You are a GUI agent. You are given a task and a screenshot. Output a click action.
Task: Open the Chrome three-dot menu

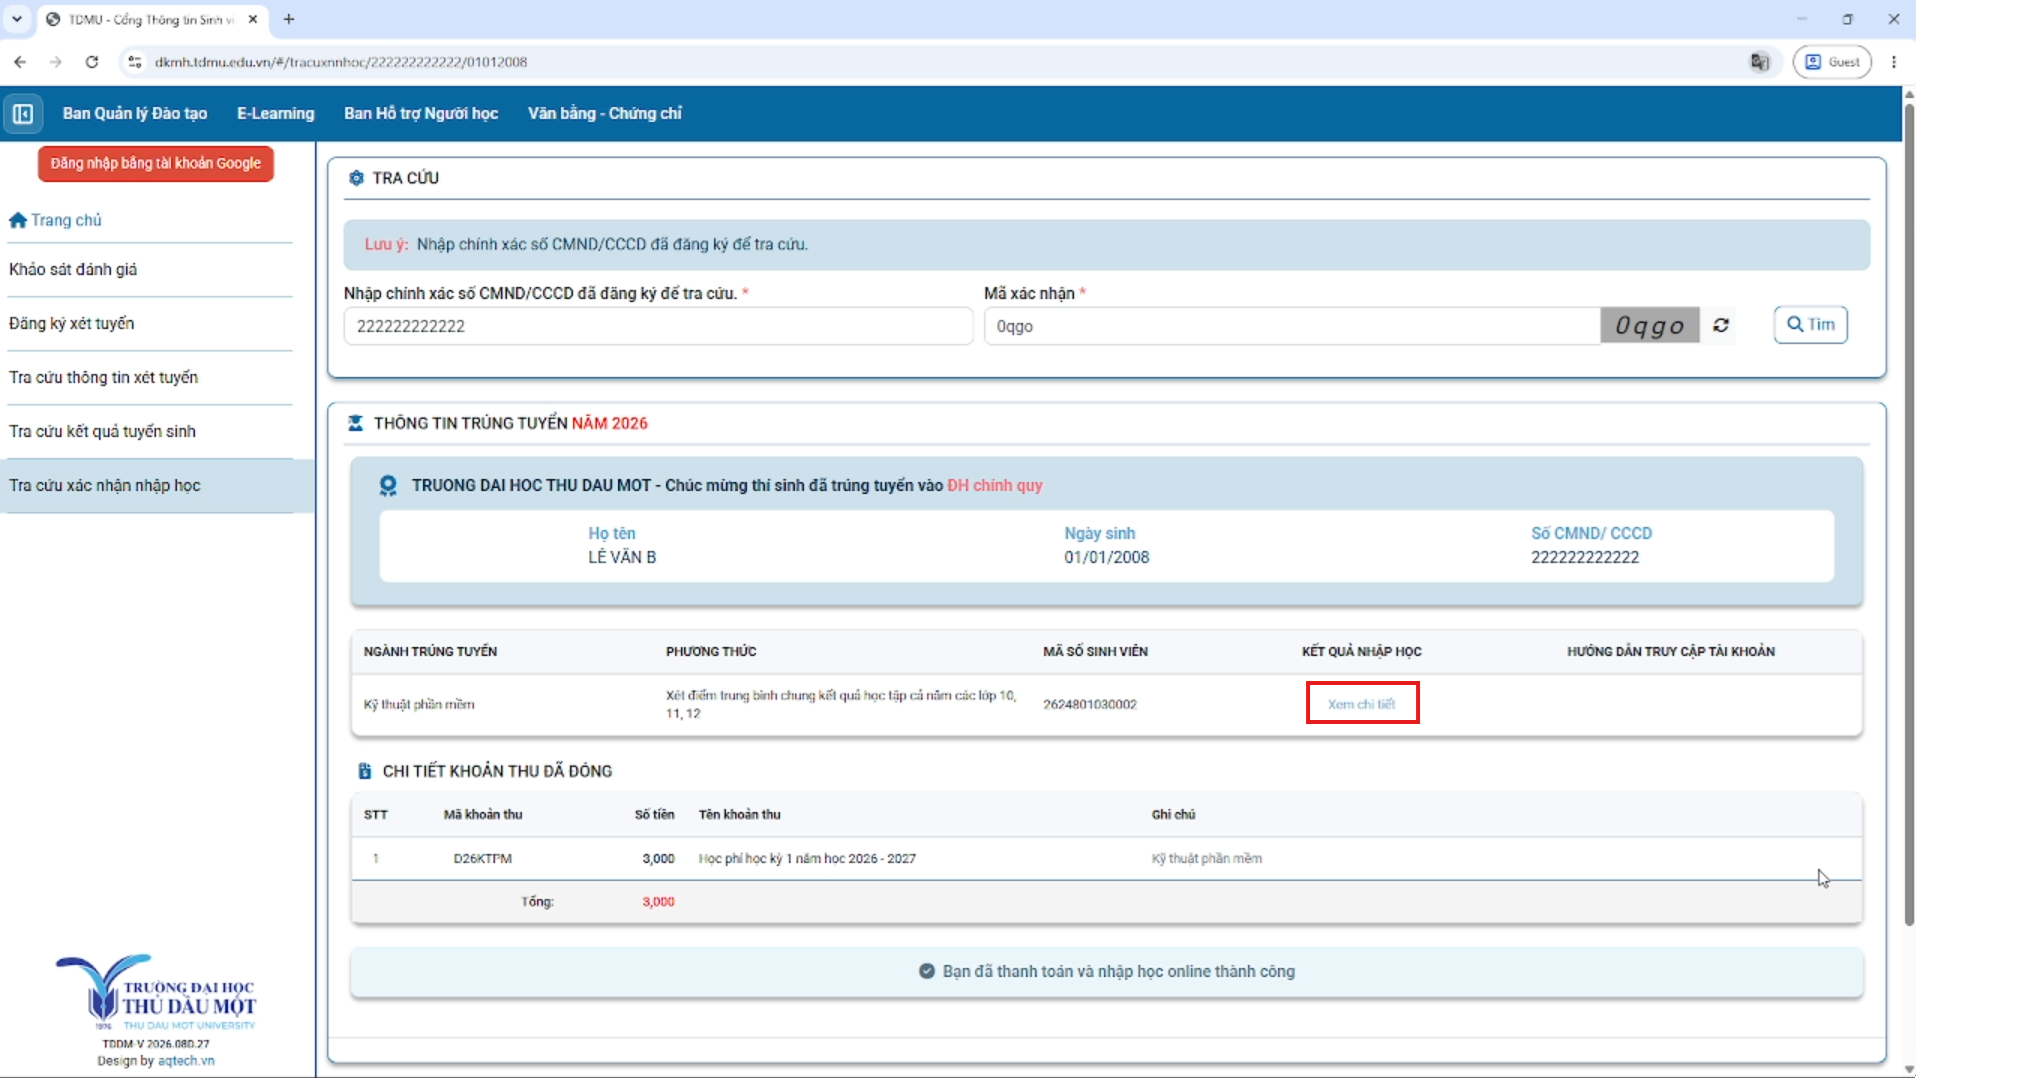click(1894, 62)
